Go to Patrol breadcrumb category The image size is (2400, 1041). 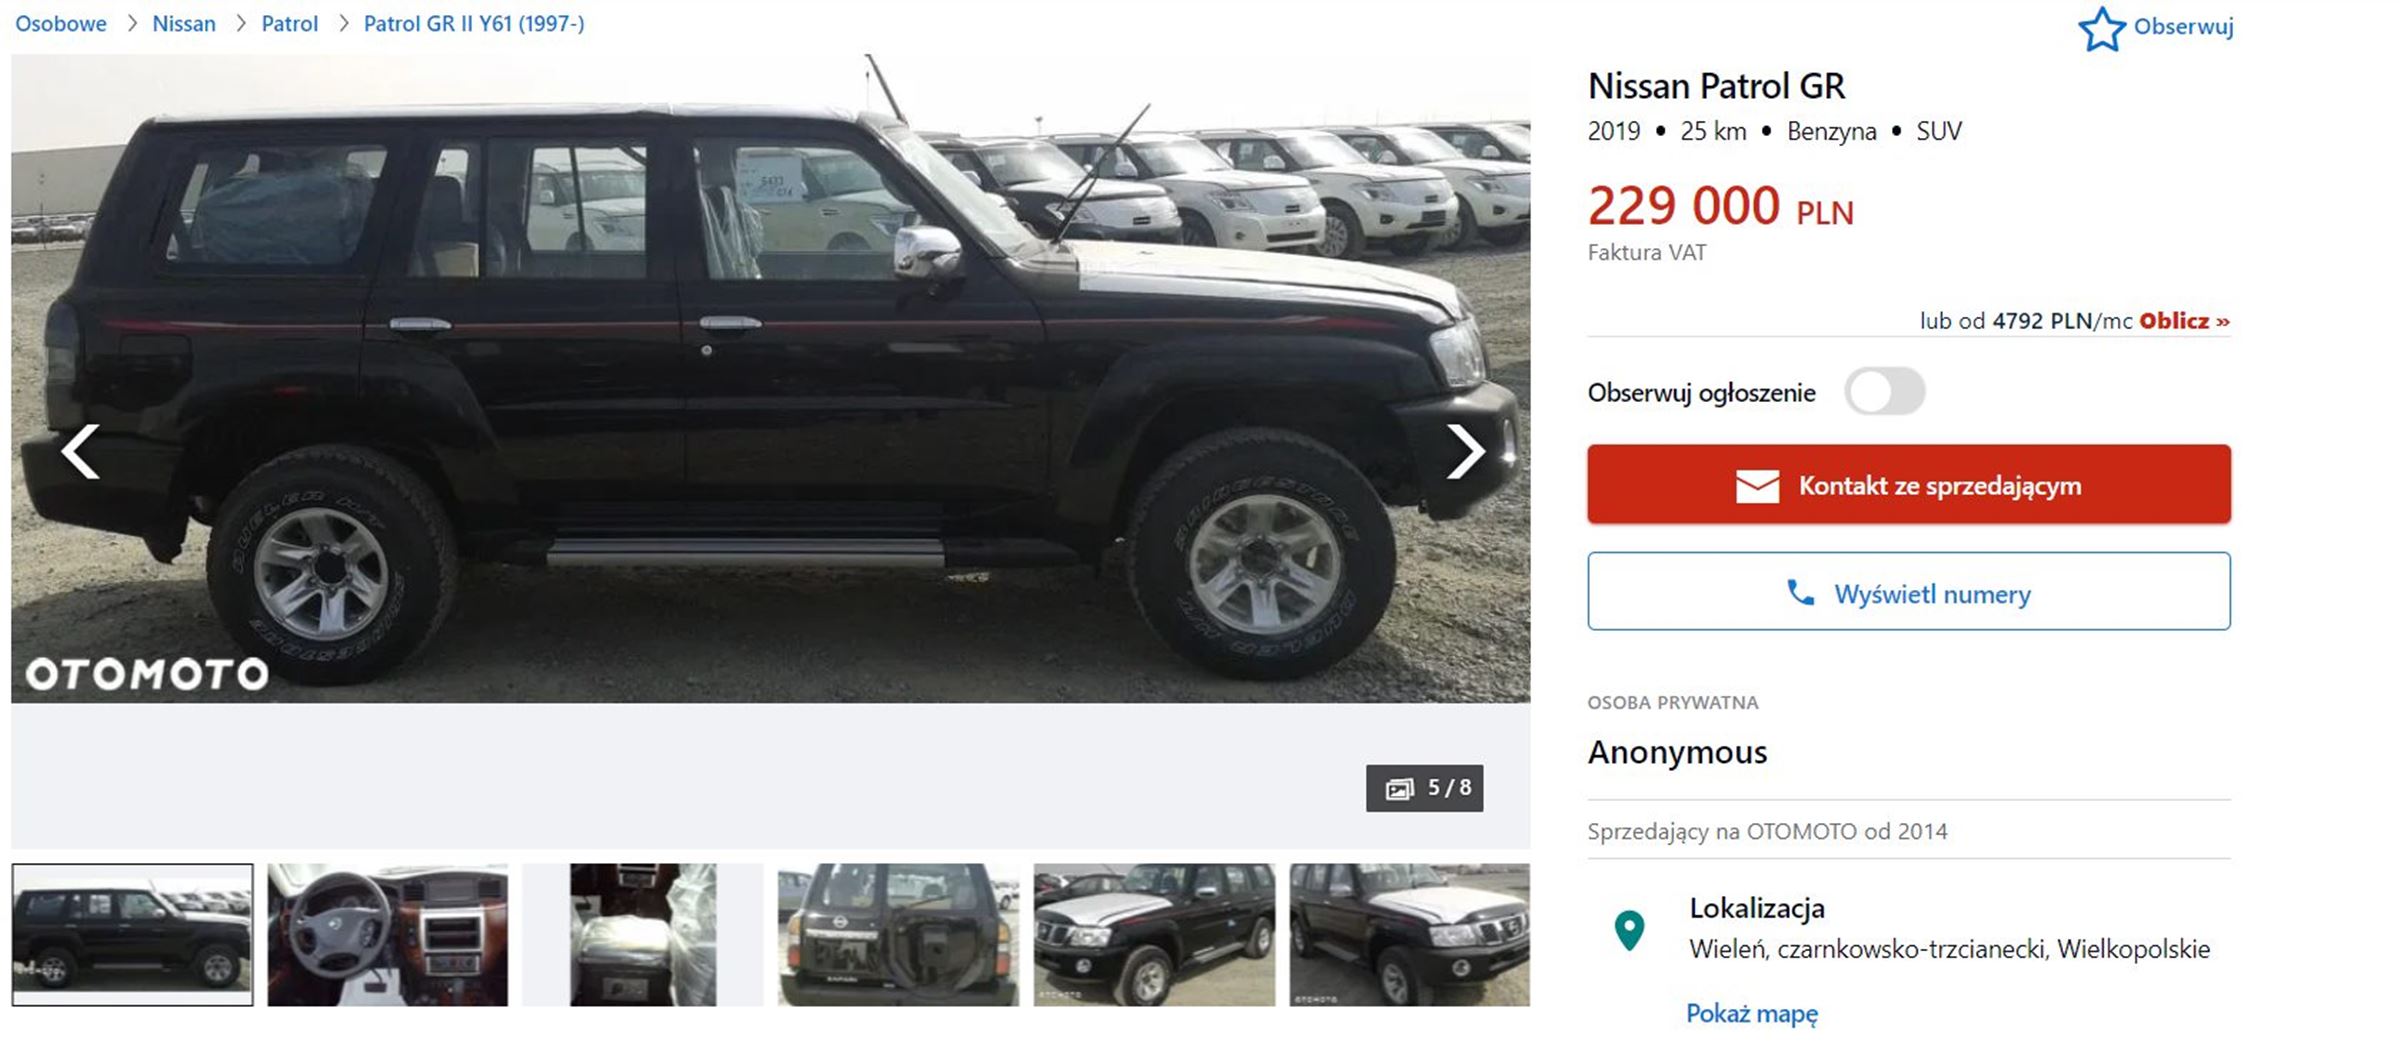point(290,23)
